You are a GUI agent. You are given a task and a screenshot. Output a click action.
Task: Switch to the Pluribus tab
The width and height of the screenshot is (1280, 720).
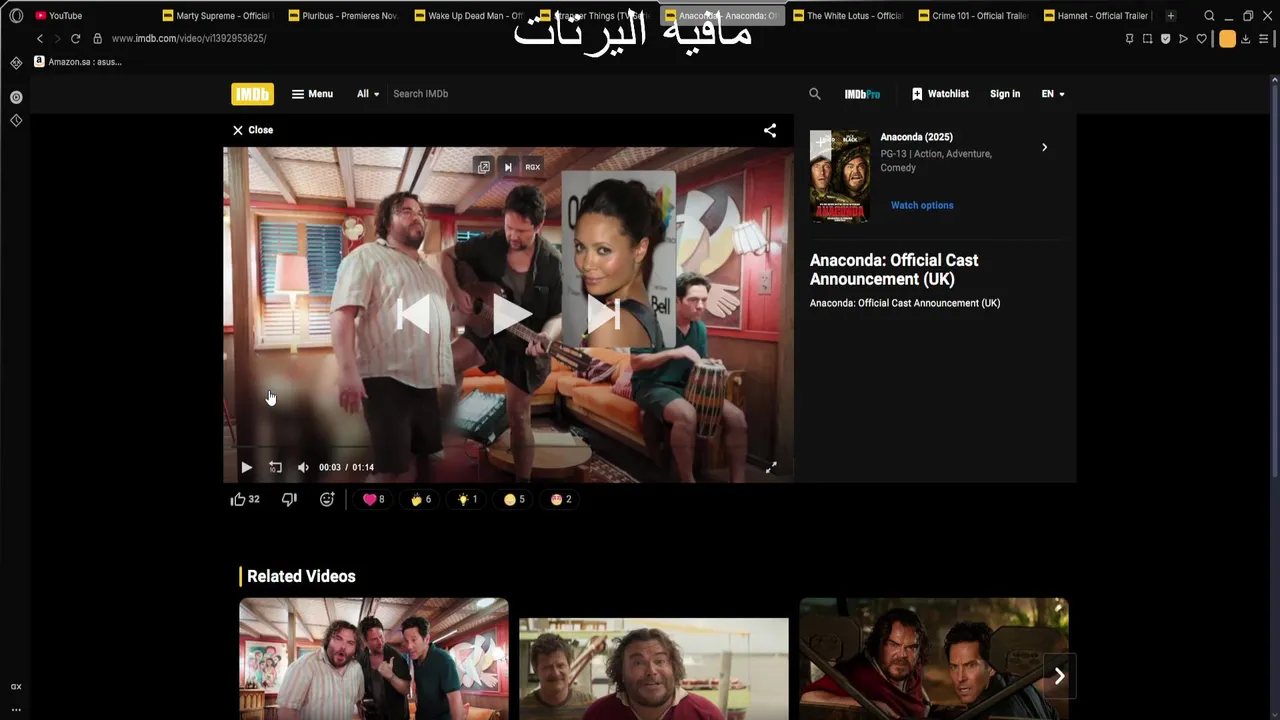[344, 15]
